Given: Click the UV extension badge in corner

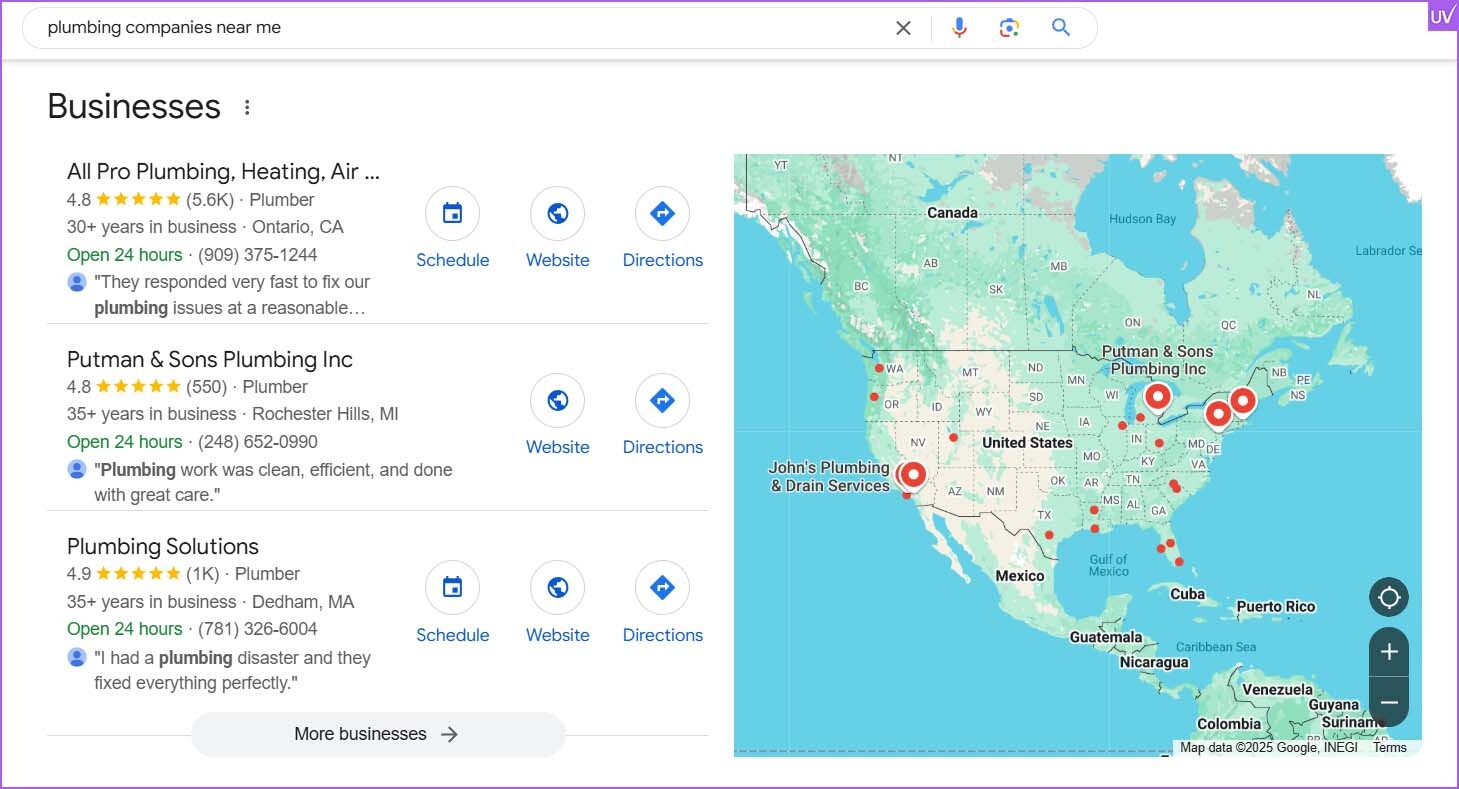Looking at the screenshot, I should (x=1441, y=17).
